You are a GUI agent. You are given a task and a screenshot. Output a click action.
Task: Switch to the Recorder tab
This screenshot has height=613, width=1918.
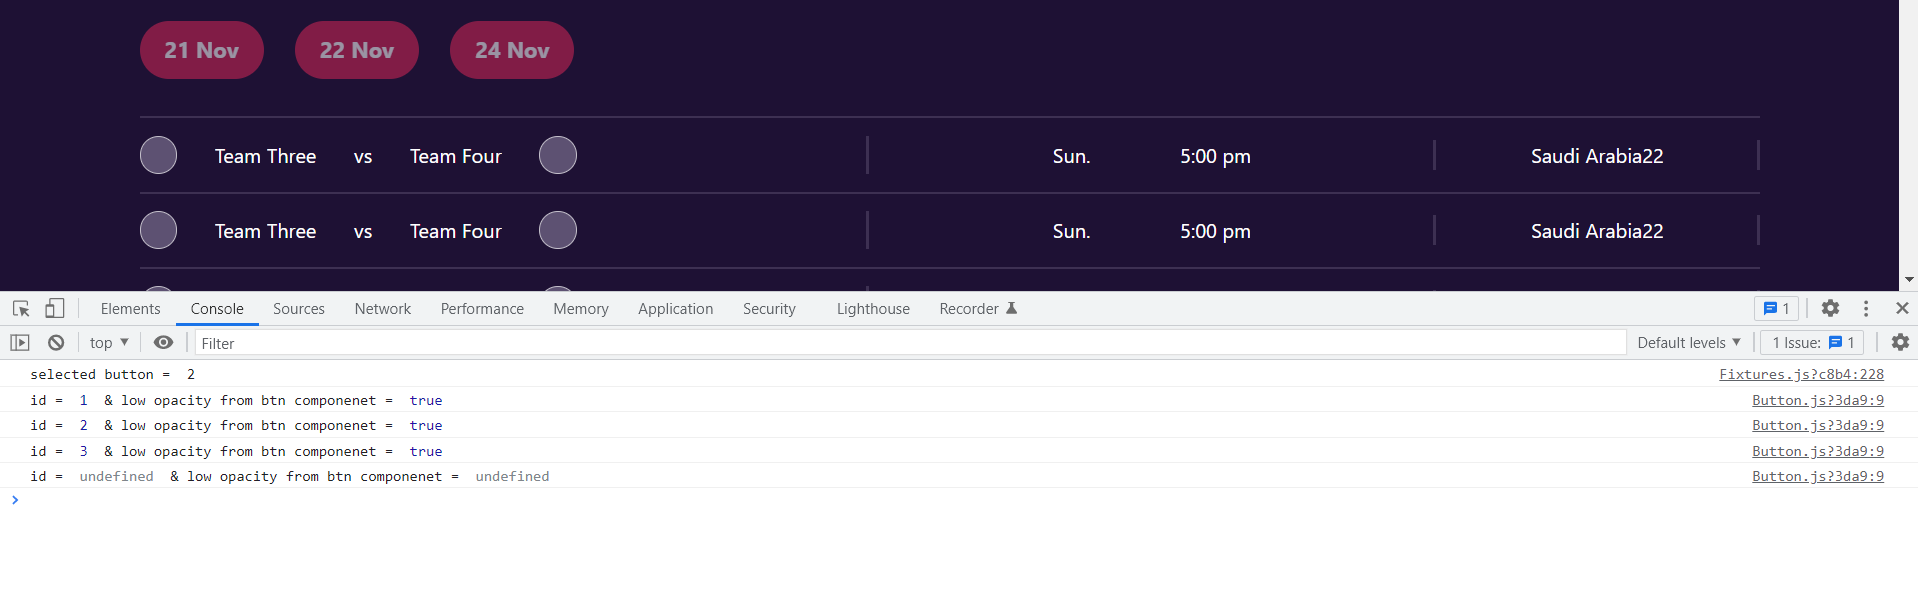coord(978,309)
